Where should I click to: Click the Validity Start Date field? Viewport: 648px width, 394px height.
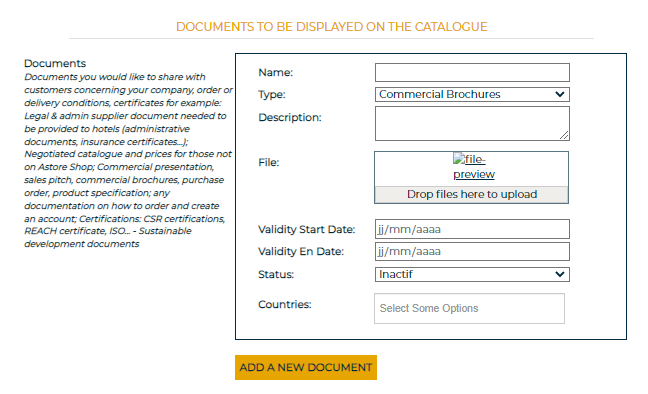(472, 229)
